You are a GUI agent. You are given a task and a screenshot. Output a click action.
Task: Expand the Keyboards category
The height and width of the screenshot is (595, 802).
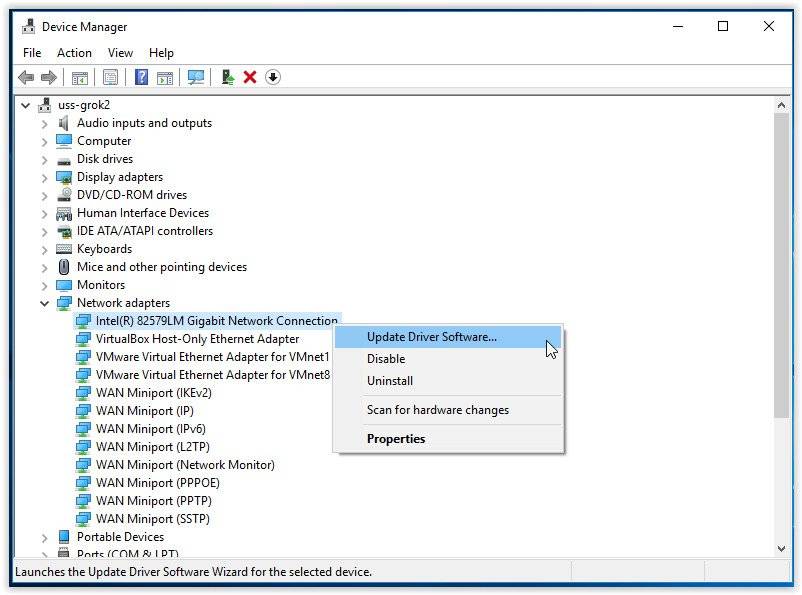44,250
